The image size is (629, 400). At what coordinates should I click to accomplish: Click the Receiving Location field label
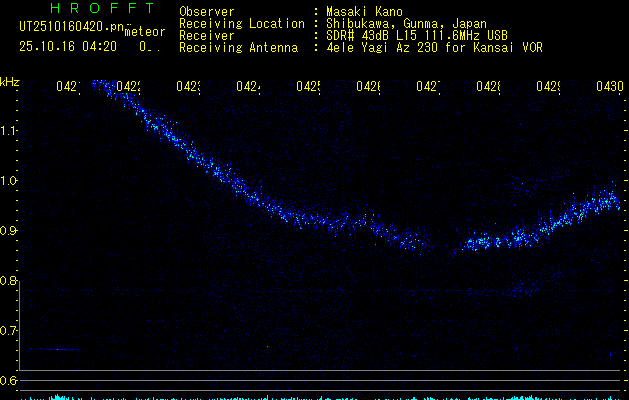pos(240,23)
